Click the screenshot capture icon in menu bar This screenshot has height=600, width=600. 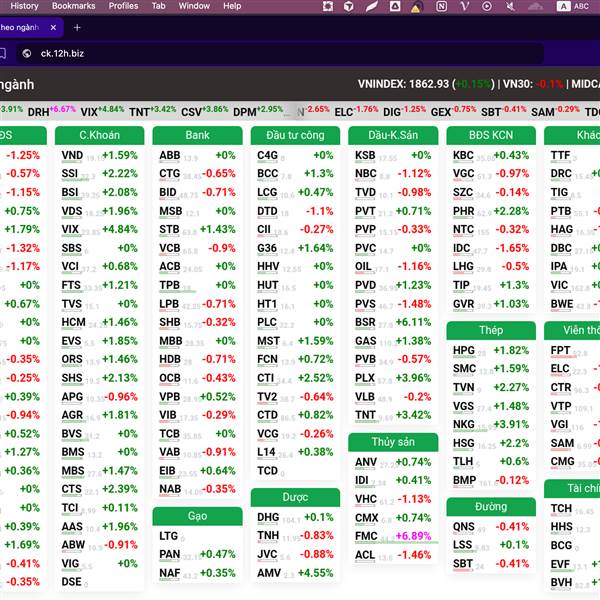point(328,6)
